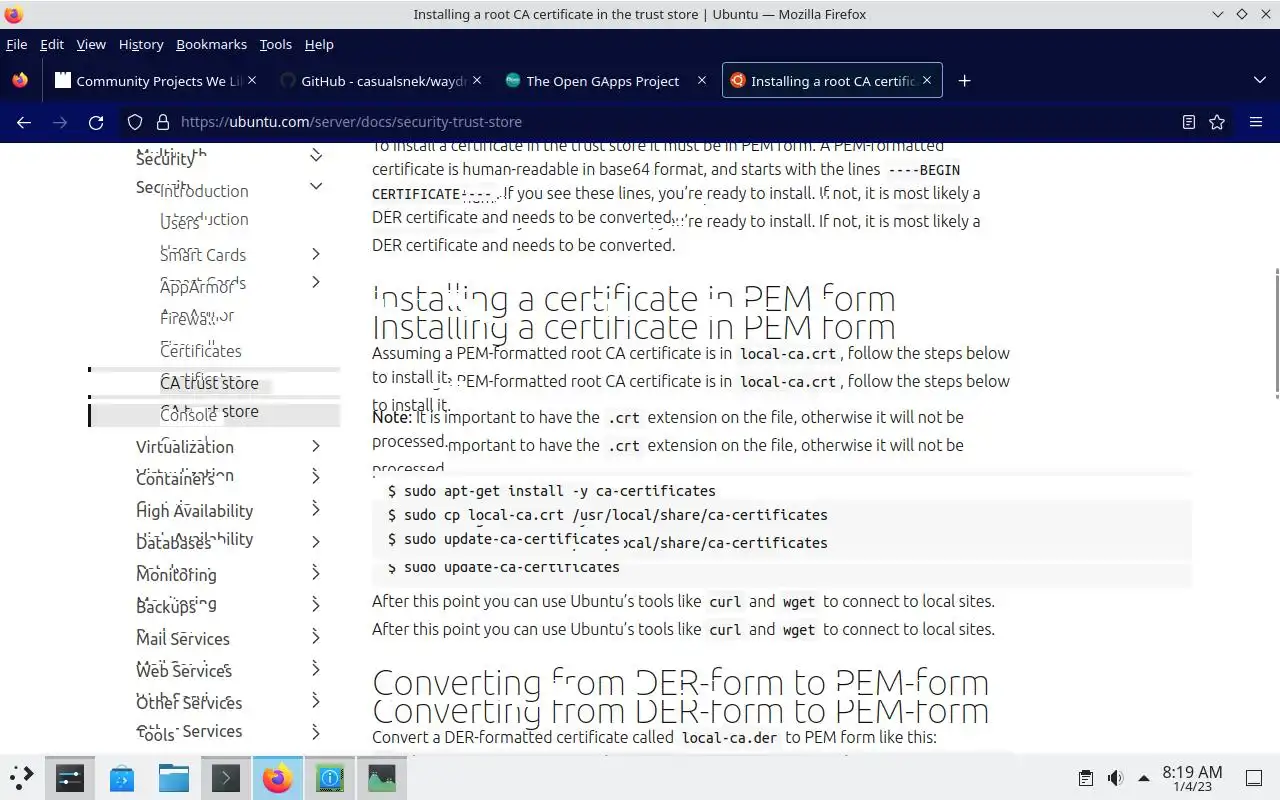Expand the High Availability section chevron

pos(315,509)
